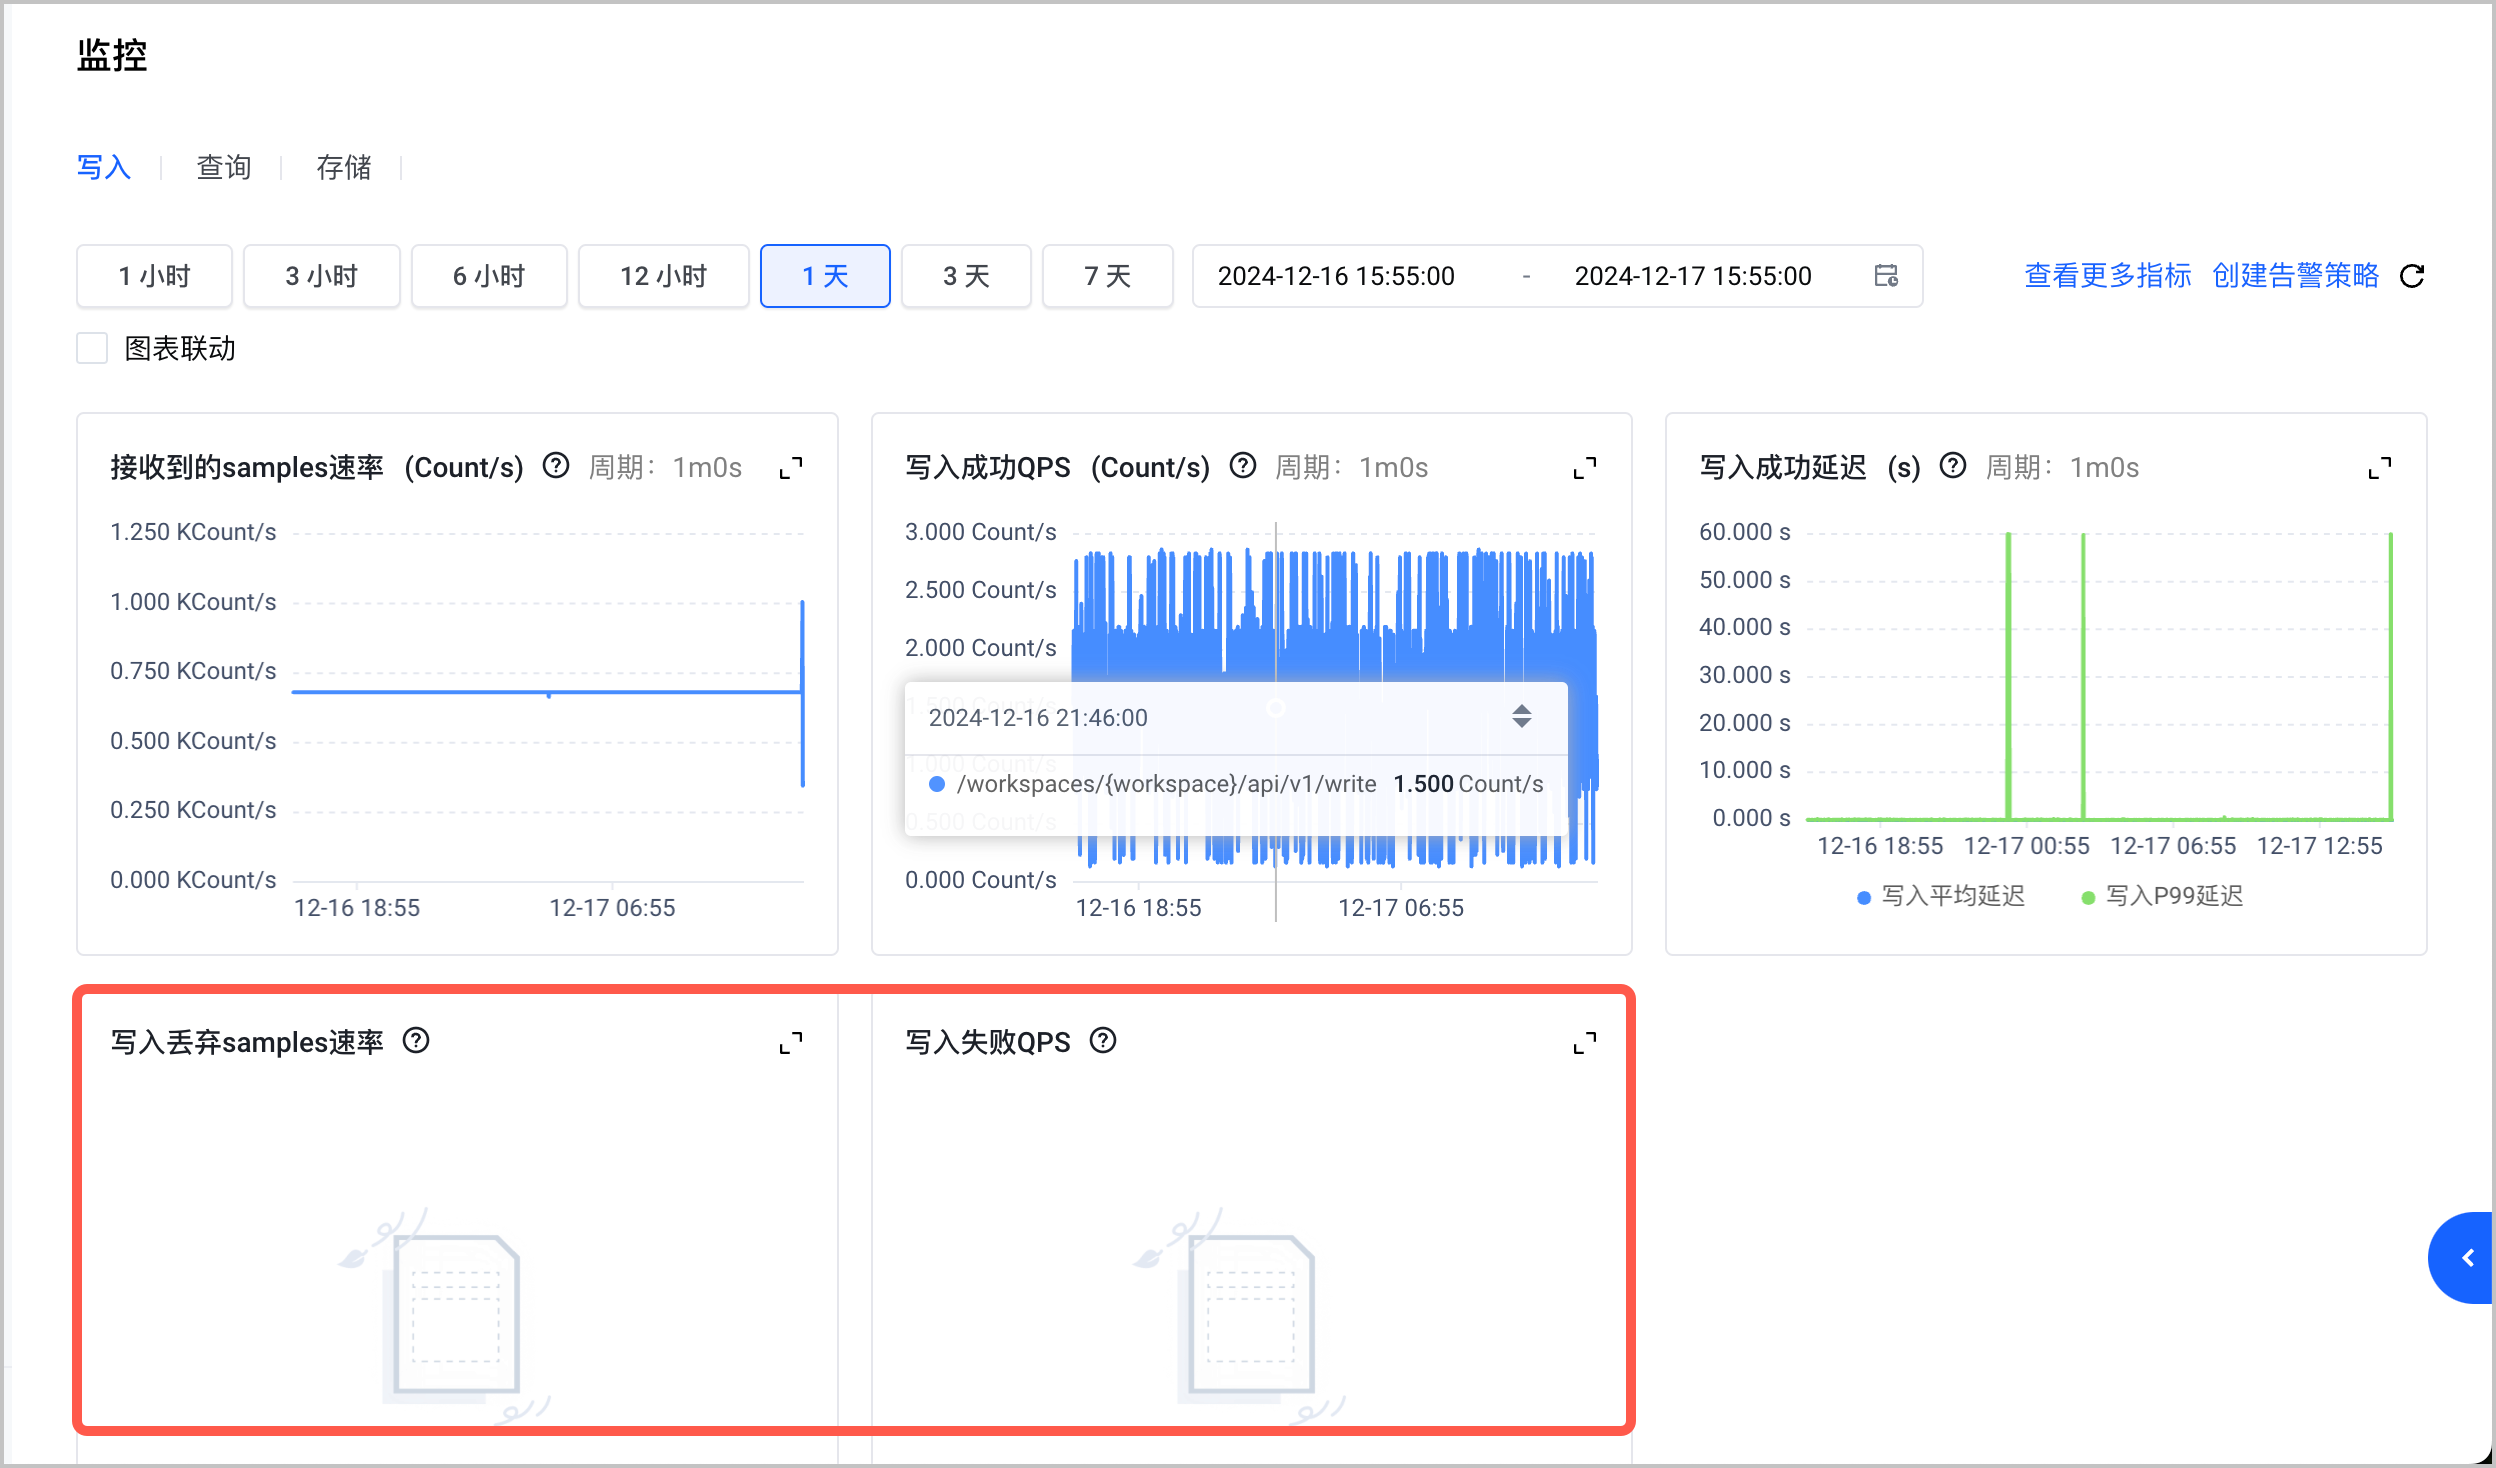Viewport: 2496px width, 1468px height.
Task: Show help for 写入成功QPS
Action: 1243,466
